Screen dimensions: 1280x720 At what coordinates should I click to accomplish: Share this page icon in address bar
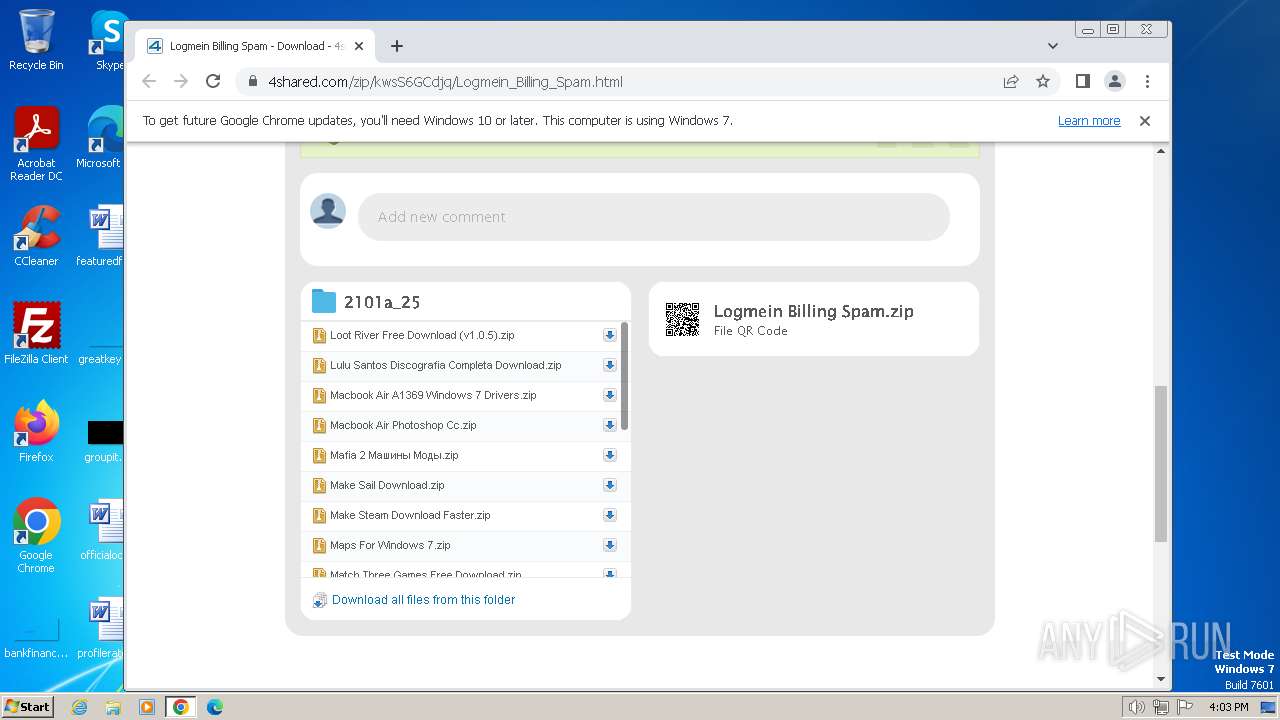click(x=1011, y=81)
